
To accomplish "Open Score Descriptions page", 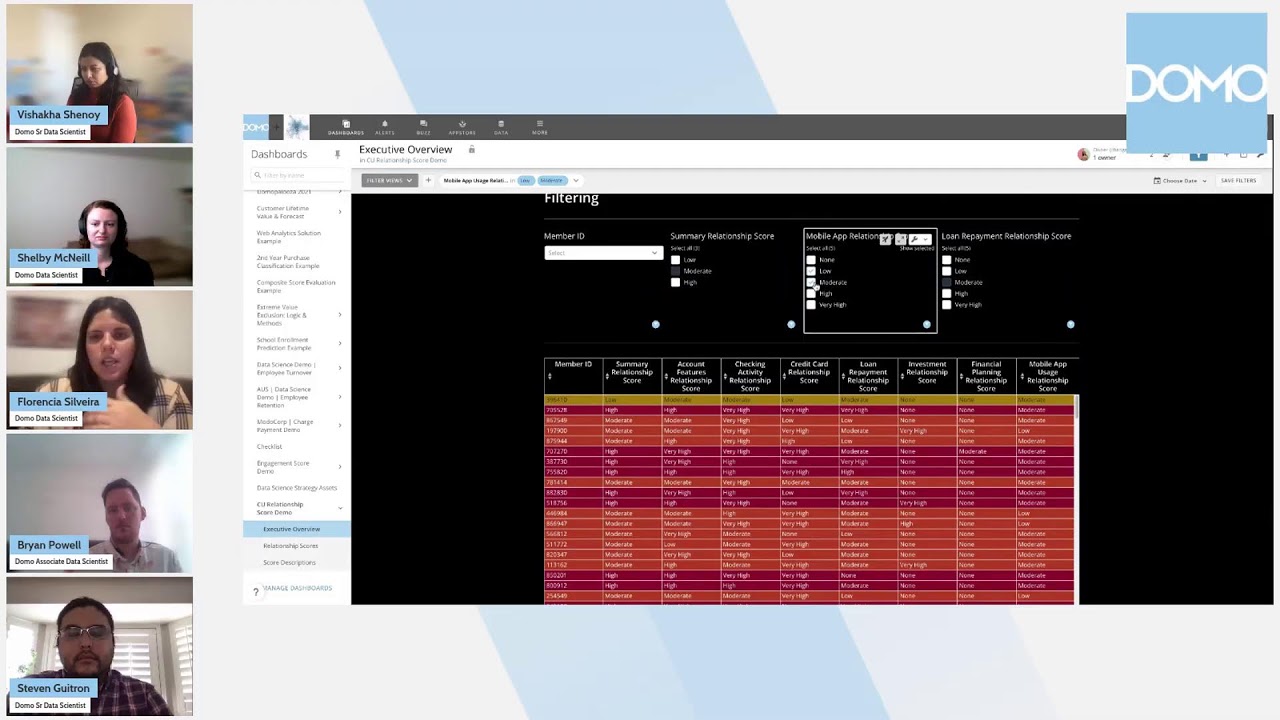I will pos(289,562).
